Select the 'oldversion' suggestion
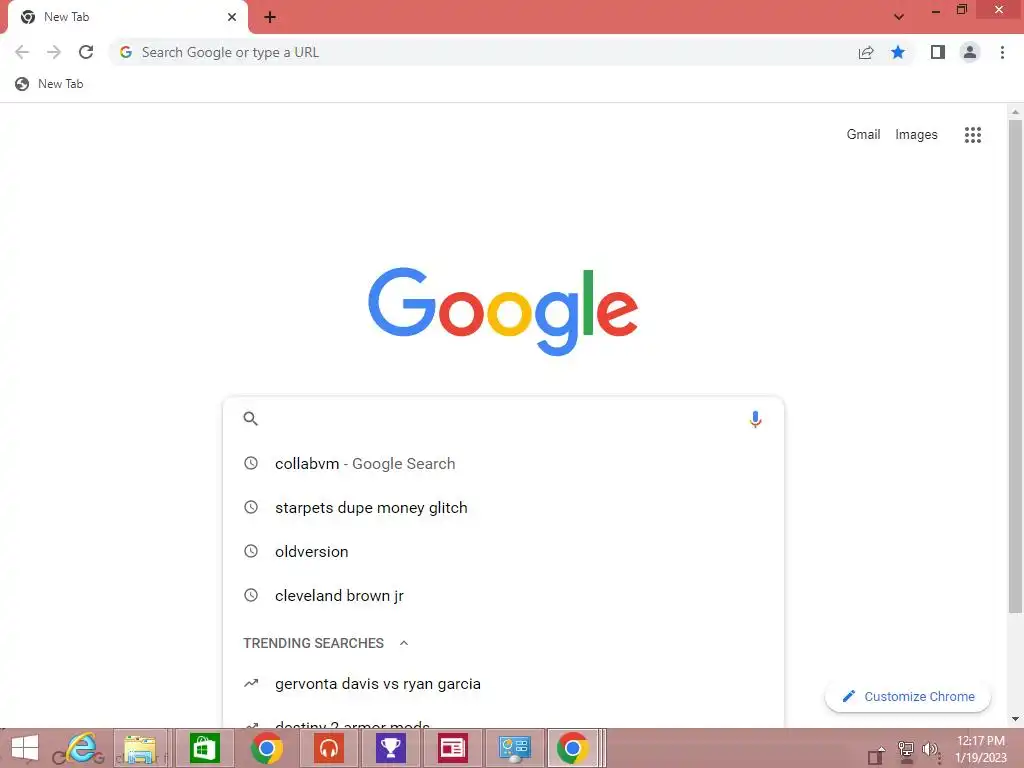Viewport: 1024px width, 768px height. pos(503,551)
